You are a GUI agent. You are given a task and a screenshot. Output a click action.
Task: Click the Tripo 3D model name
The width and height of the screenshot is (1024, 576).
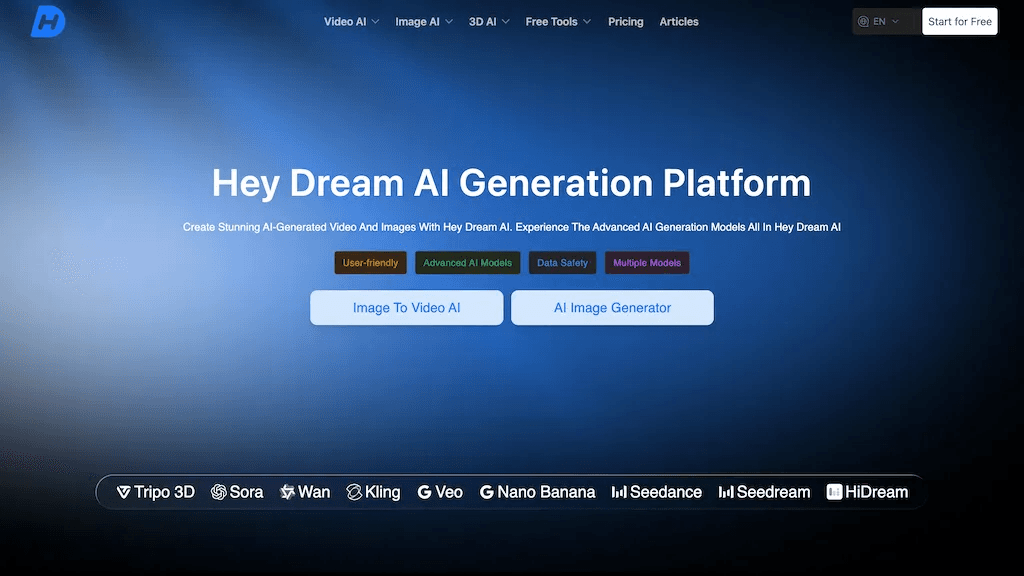(x=165, y=492)
